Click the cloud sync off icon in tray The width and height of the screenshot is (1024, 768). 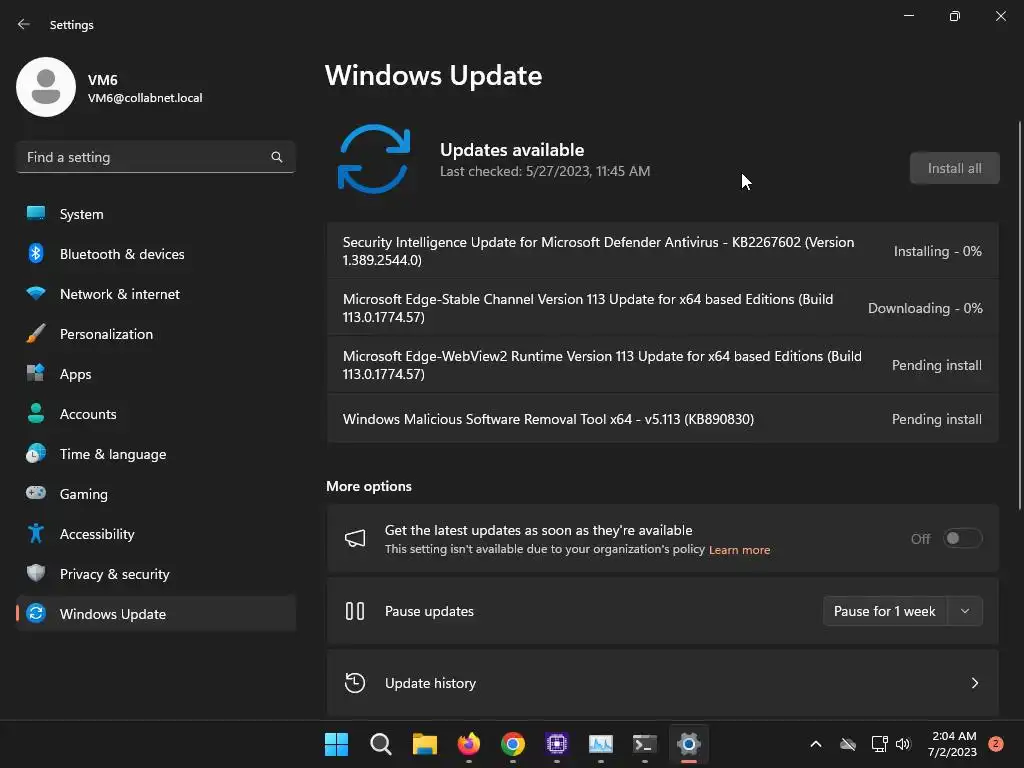pos(848,744)
